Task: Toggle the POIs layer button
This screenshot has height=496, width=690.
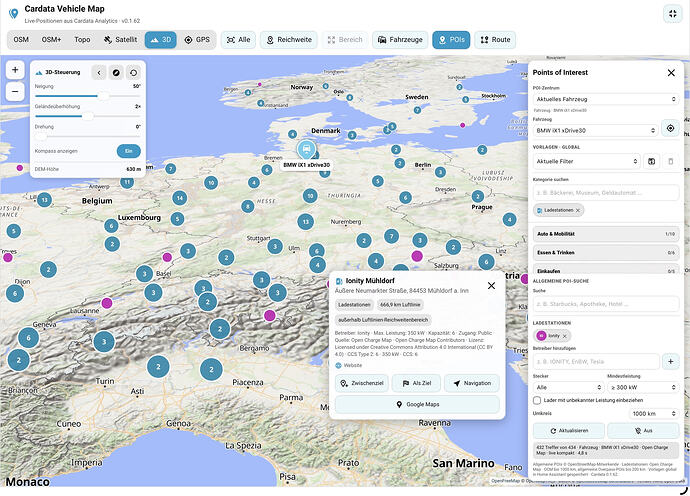Action: [x=451, y=40]
